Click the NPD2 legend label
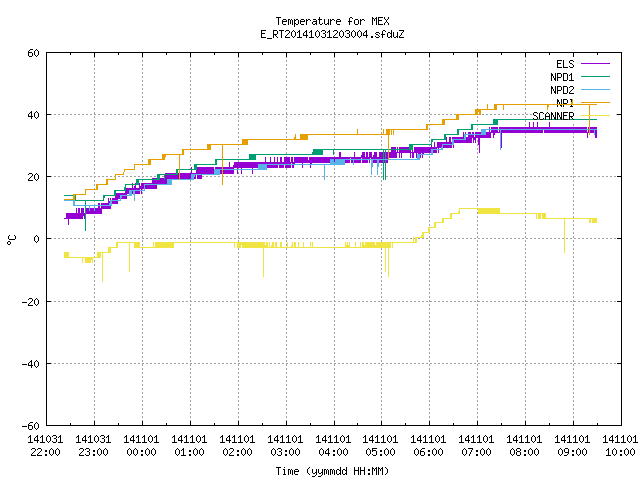The image size is (640, 480). [x=562, y=90]
